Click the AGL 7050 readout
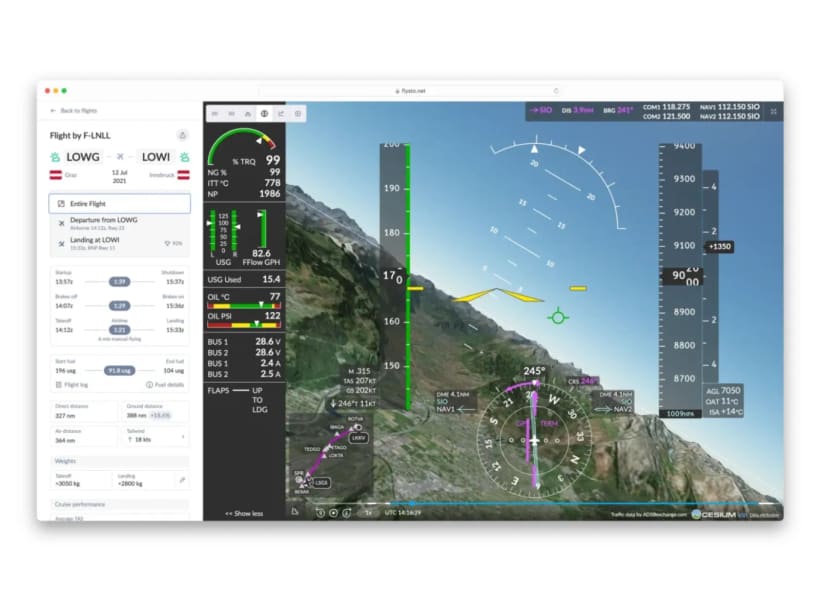Image resolution: width=820 pixels, height=615 pixels. coord(723,391)
